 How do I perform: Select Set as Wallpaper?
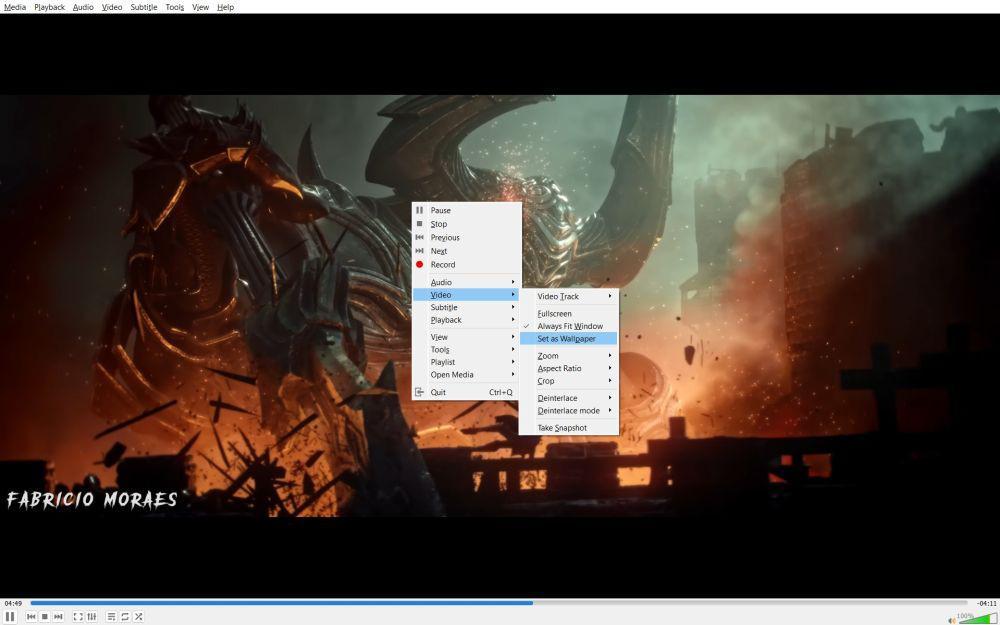[x=569, y=339]
